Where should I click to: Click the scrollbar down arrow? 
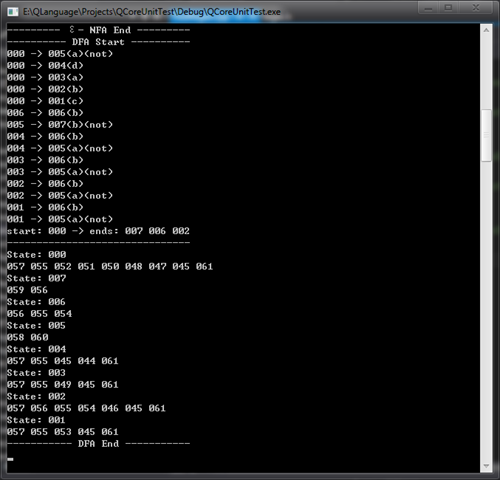tap(486, 466)
